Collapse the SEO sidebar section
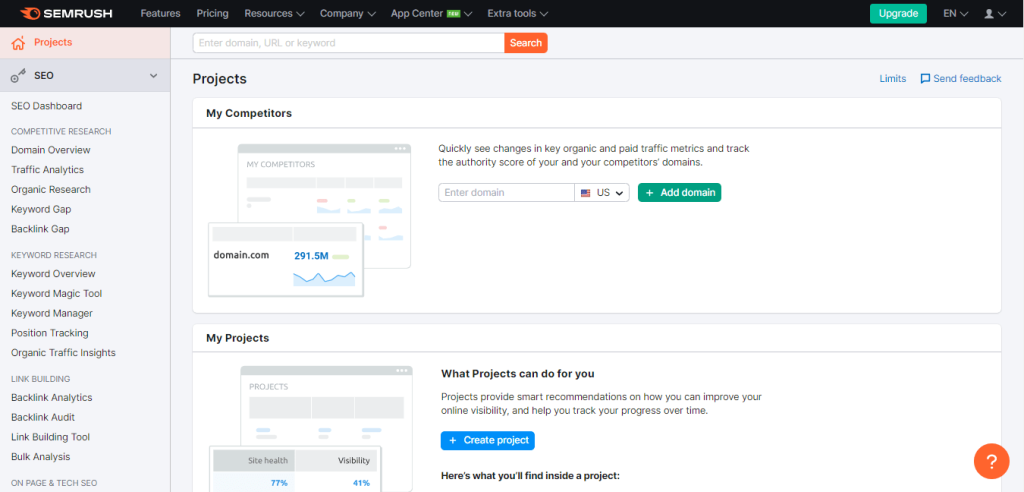 (x=153, y=76)
